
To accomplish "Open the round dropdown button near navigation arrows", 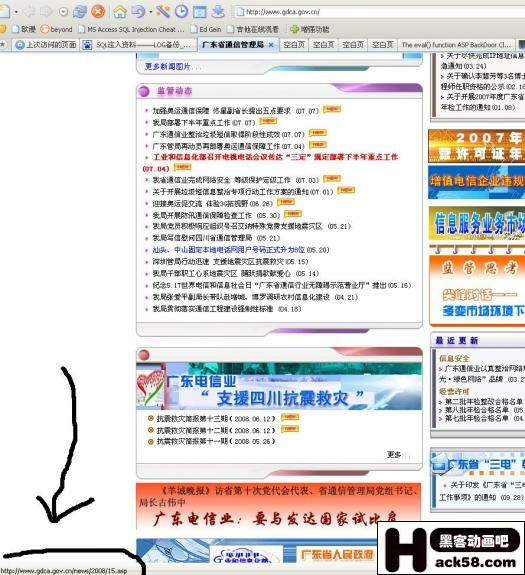I will click(x=63, y=12).
